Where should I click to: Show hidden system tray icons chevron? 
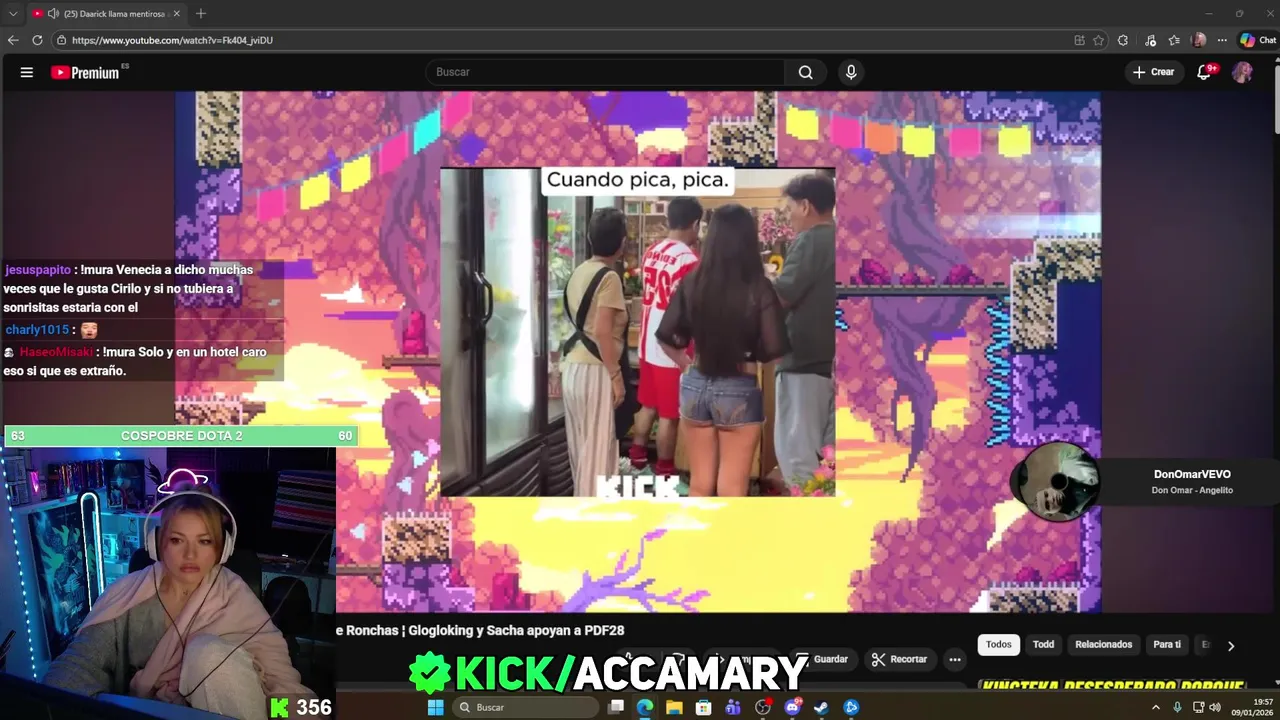1156,707
